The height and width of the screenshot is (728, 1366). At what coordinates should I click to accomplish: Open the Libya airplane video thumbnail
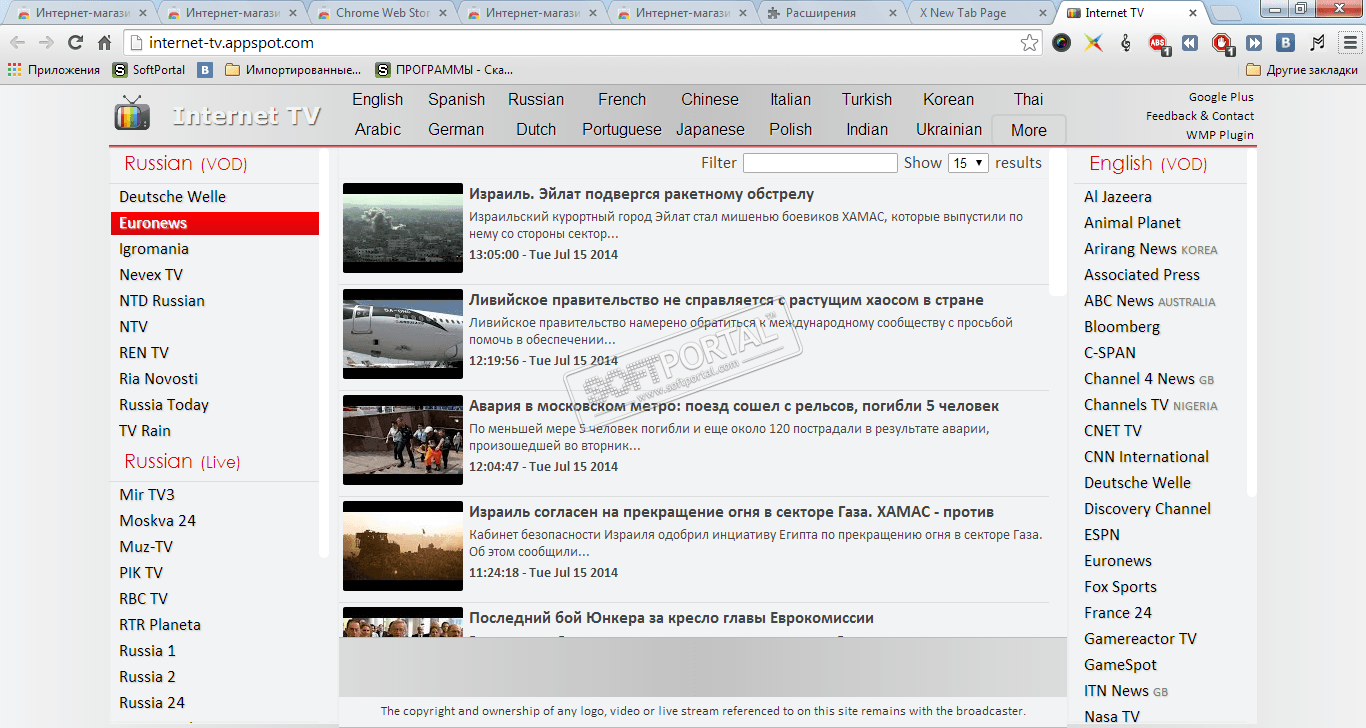pyautogui.click(x=403, y=334)
